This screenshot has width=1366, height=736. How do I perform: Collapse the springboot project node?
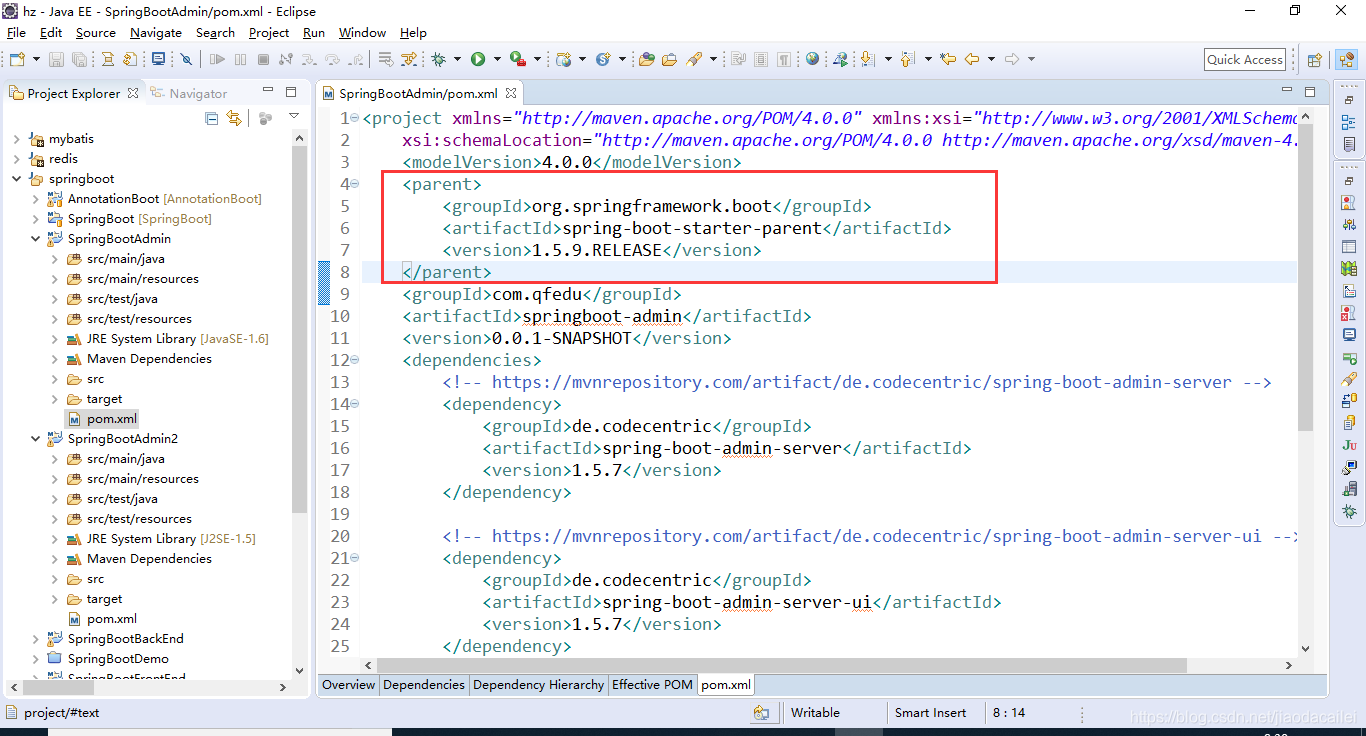pyautogui.click(x=17, y=179)
